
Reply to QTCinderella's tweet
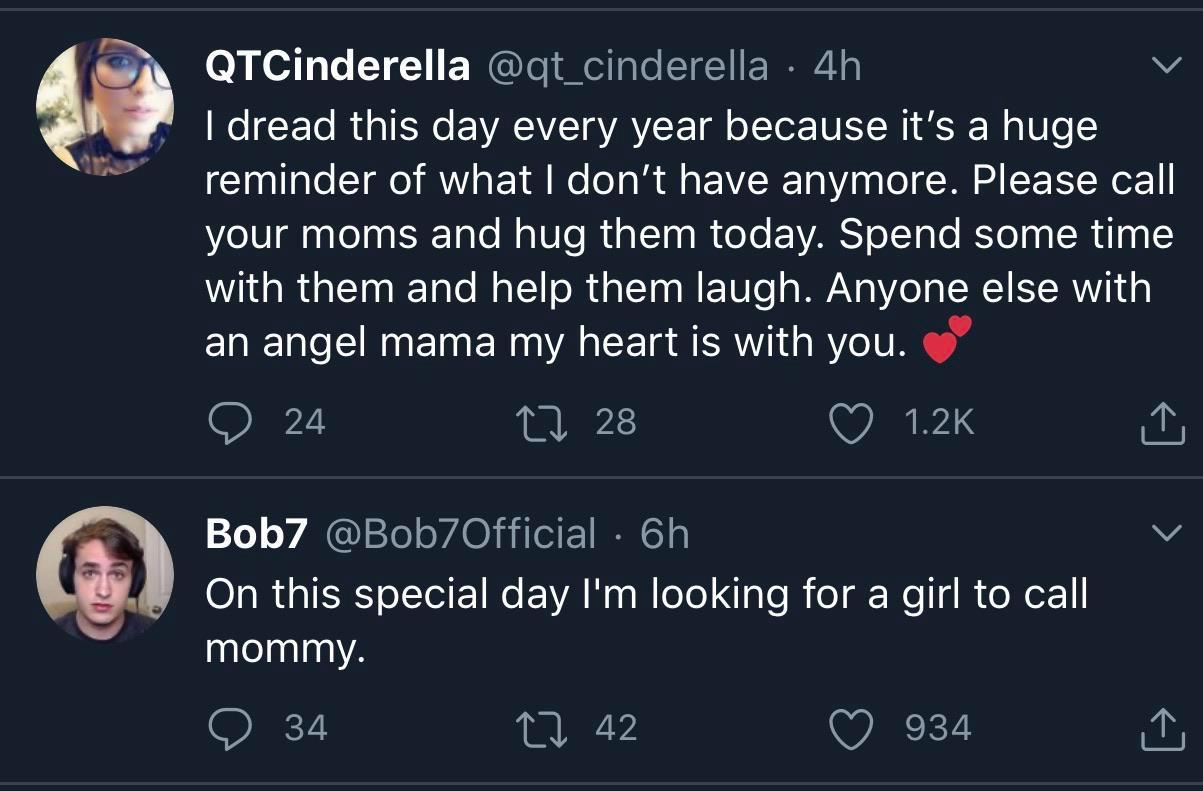tap(231, 423)
